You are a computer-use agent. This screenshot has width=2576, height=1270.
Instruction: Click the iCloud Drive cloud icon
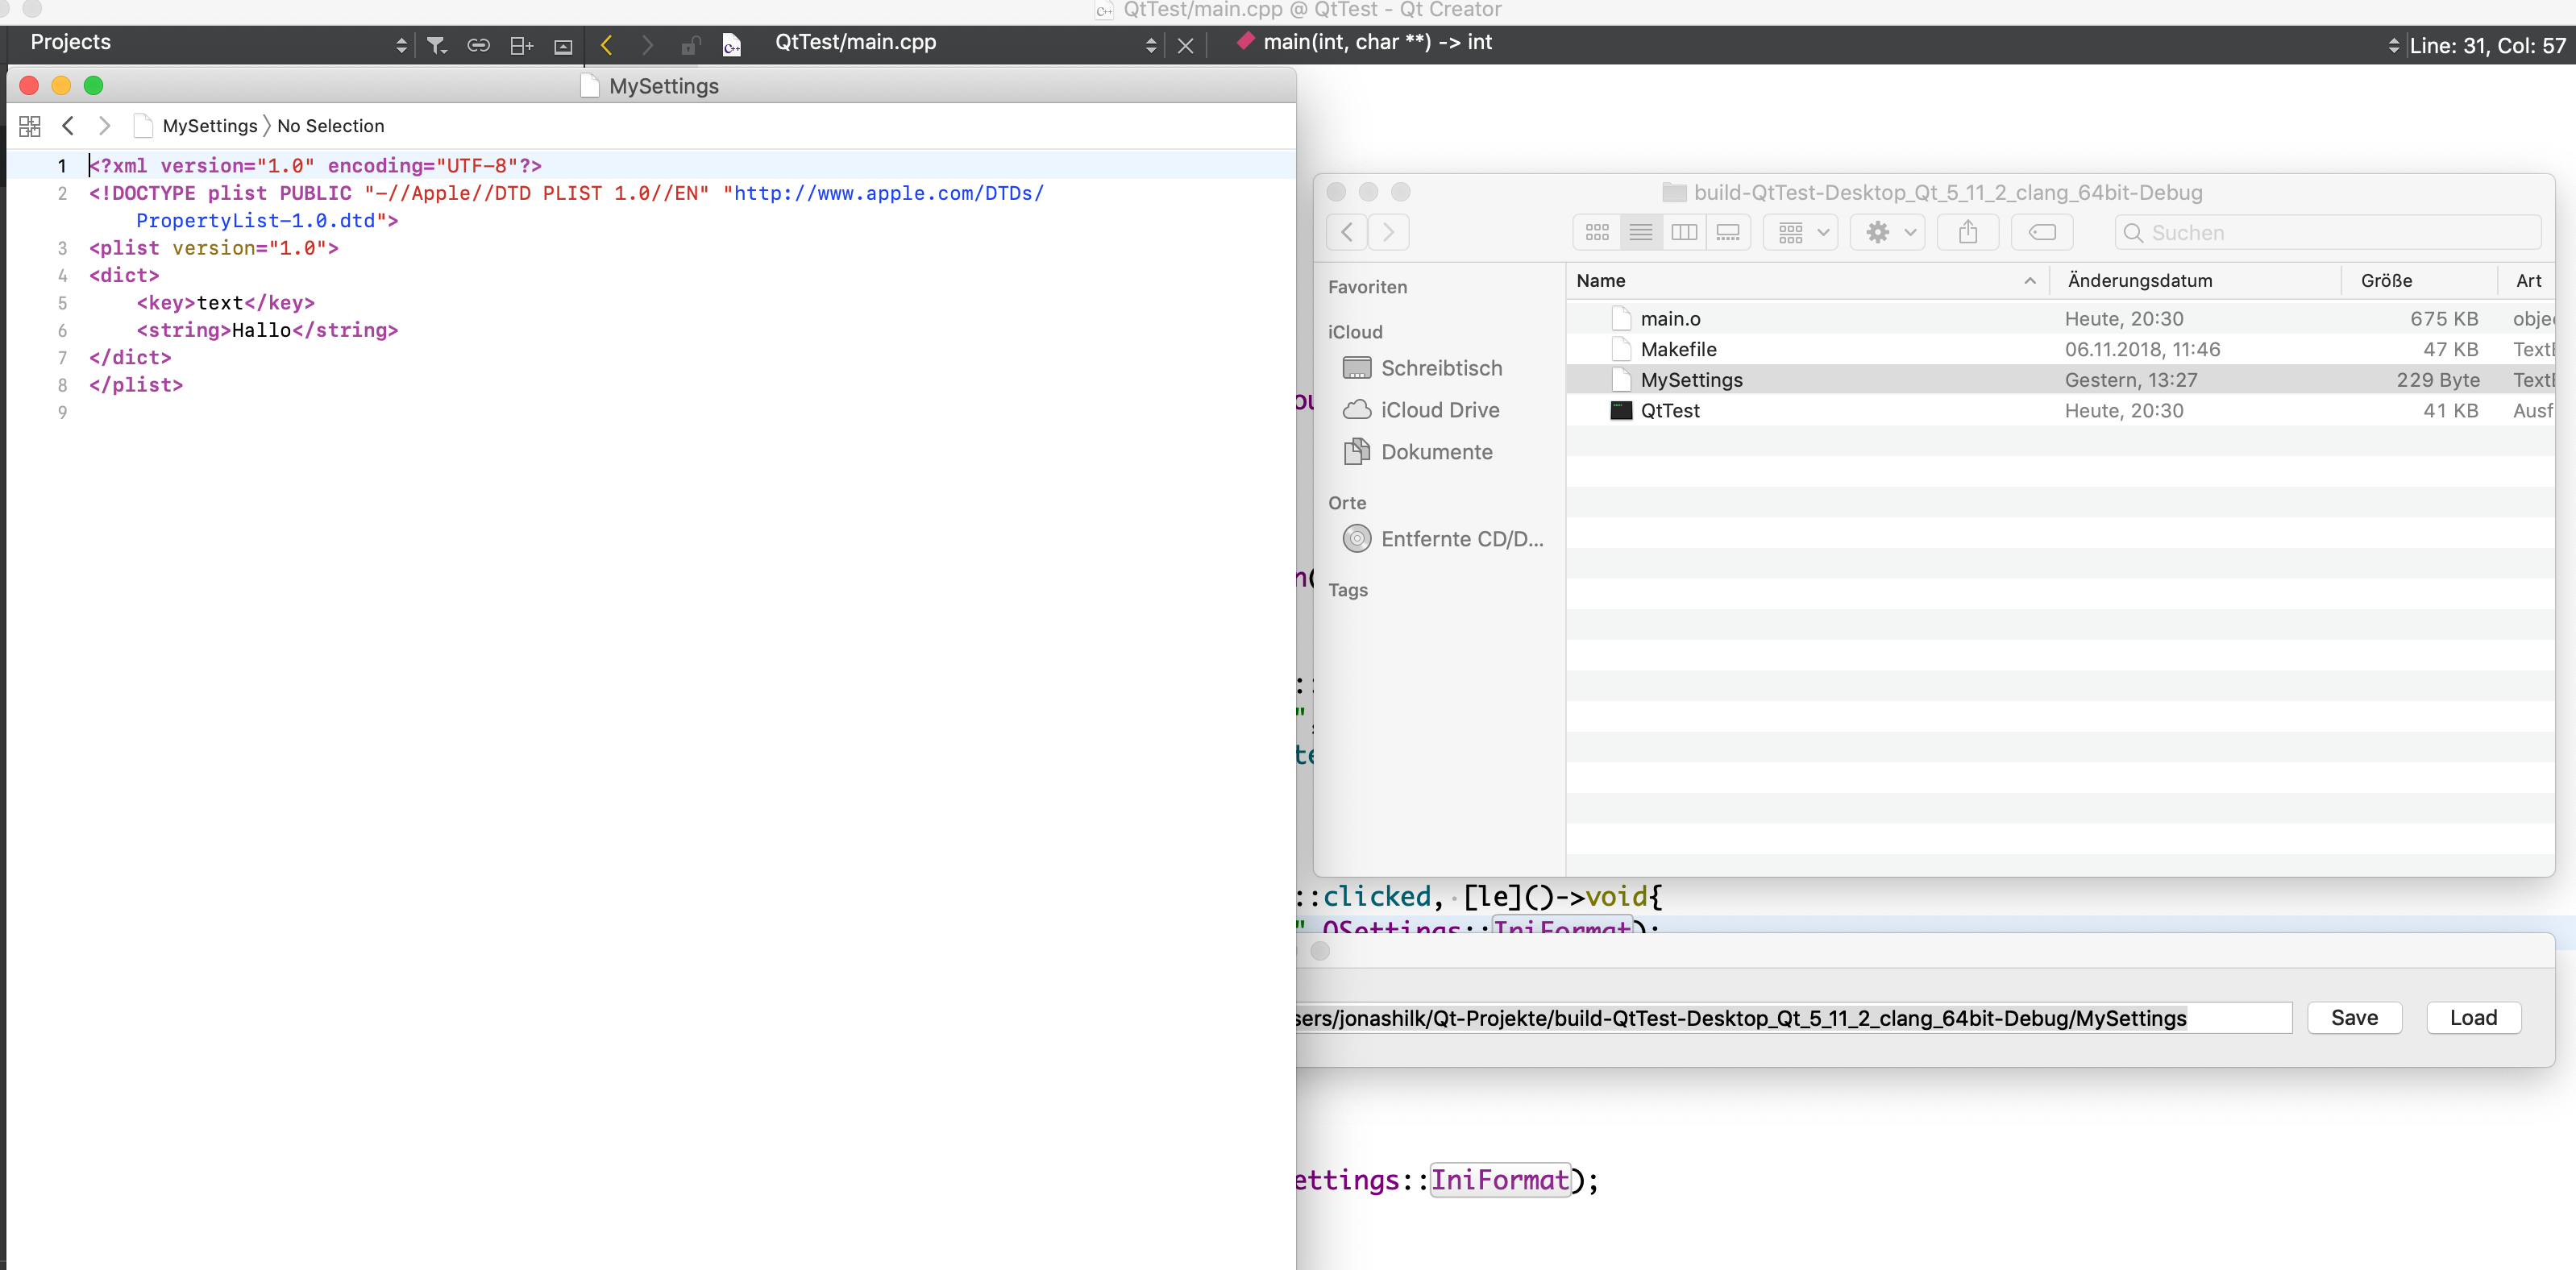click(1356, 410)
